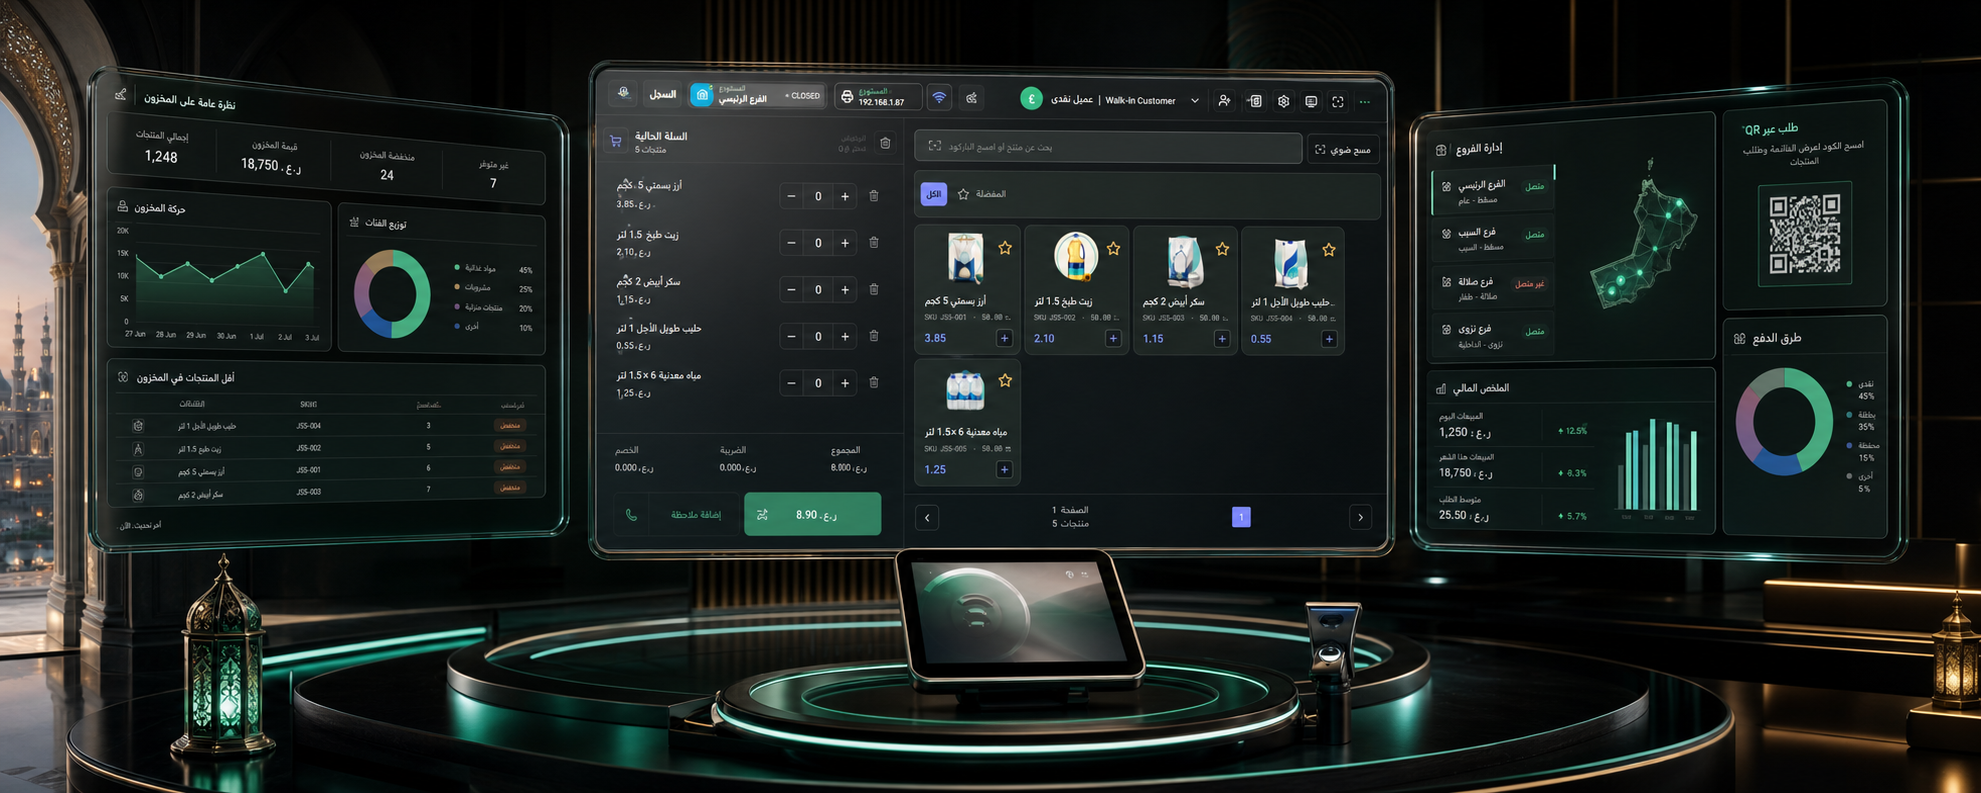
Task: Increase quantity of سكر أبيض in the cart
Action: pyautogui.click(x=845, y=290)
